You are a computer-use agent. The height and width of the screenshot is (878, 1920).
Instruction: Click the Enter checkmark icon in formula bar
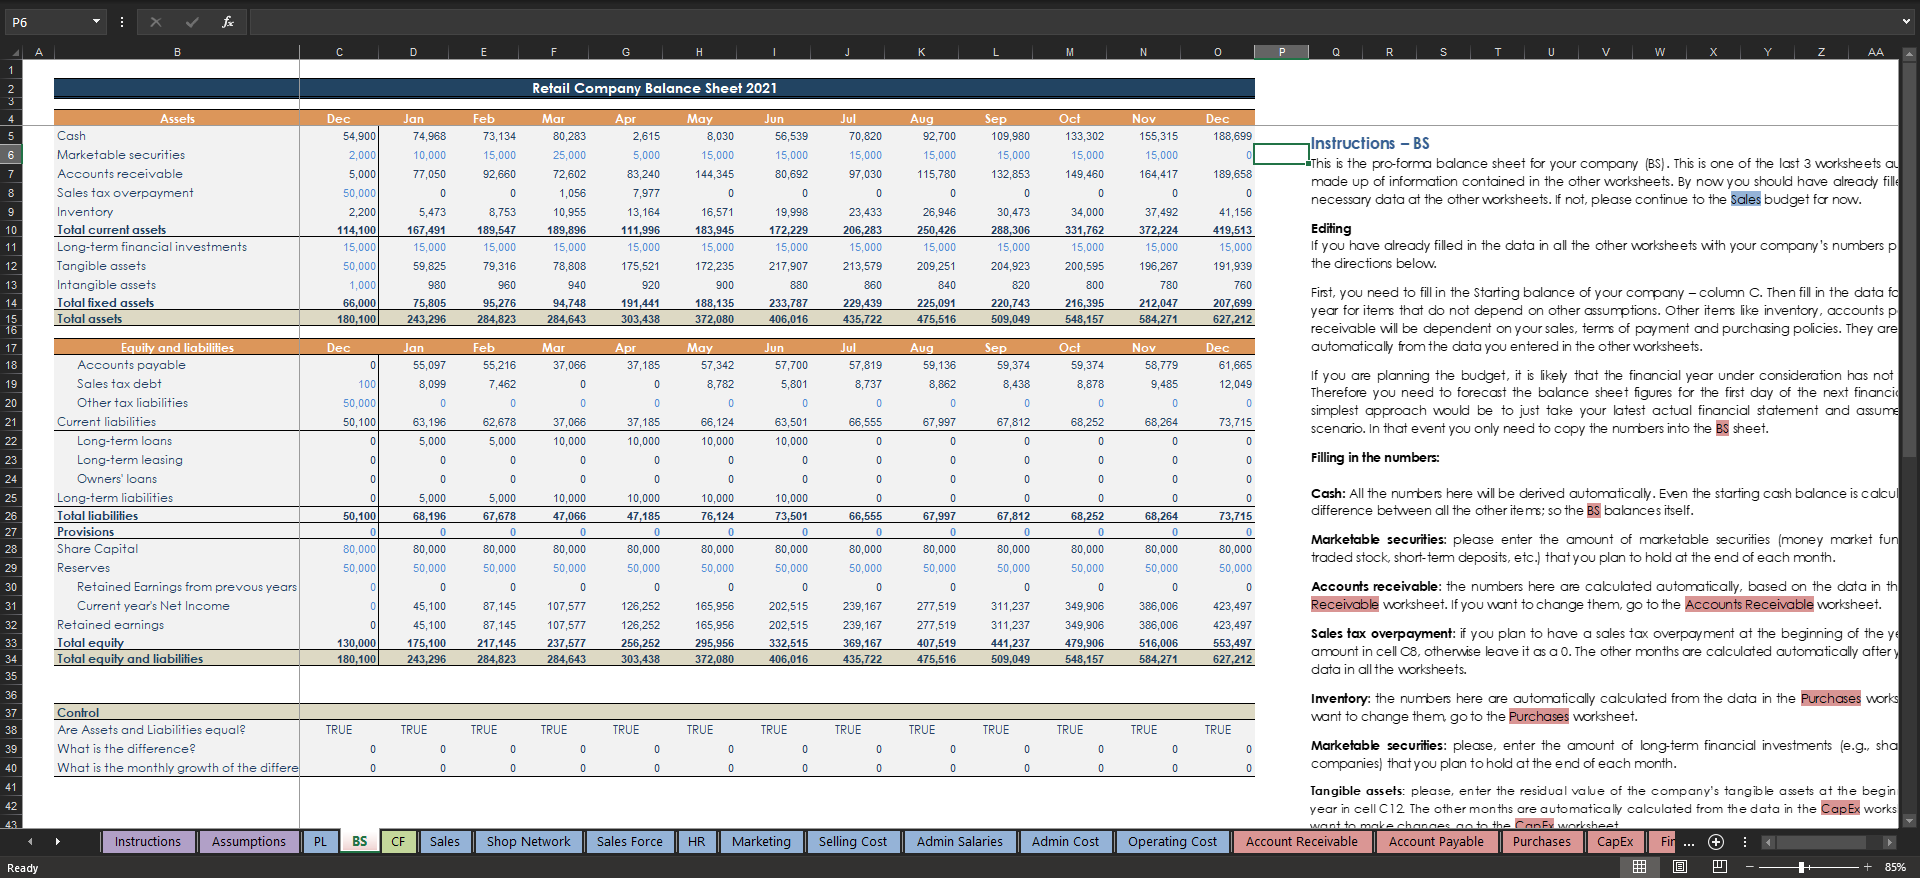tap(191, 22)
